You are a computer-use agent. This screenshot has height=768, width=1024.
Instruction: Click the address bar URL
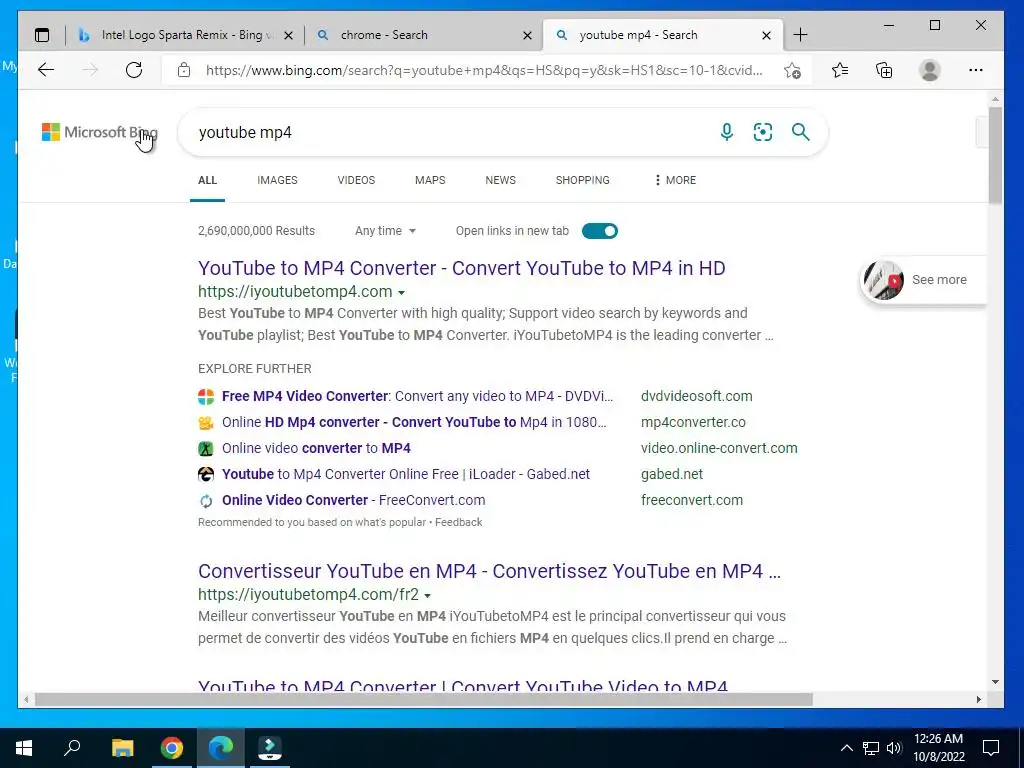[484, 70]
